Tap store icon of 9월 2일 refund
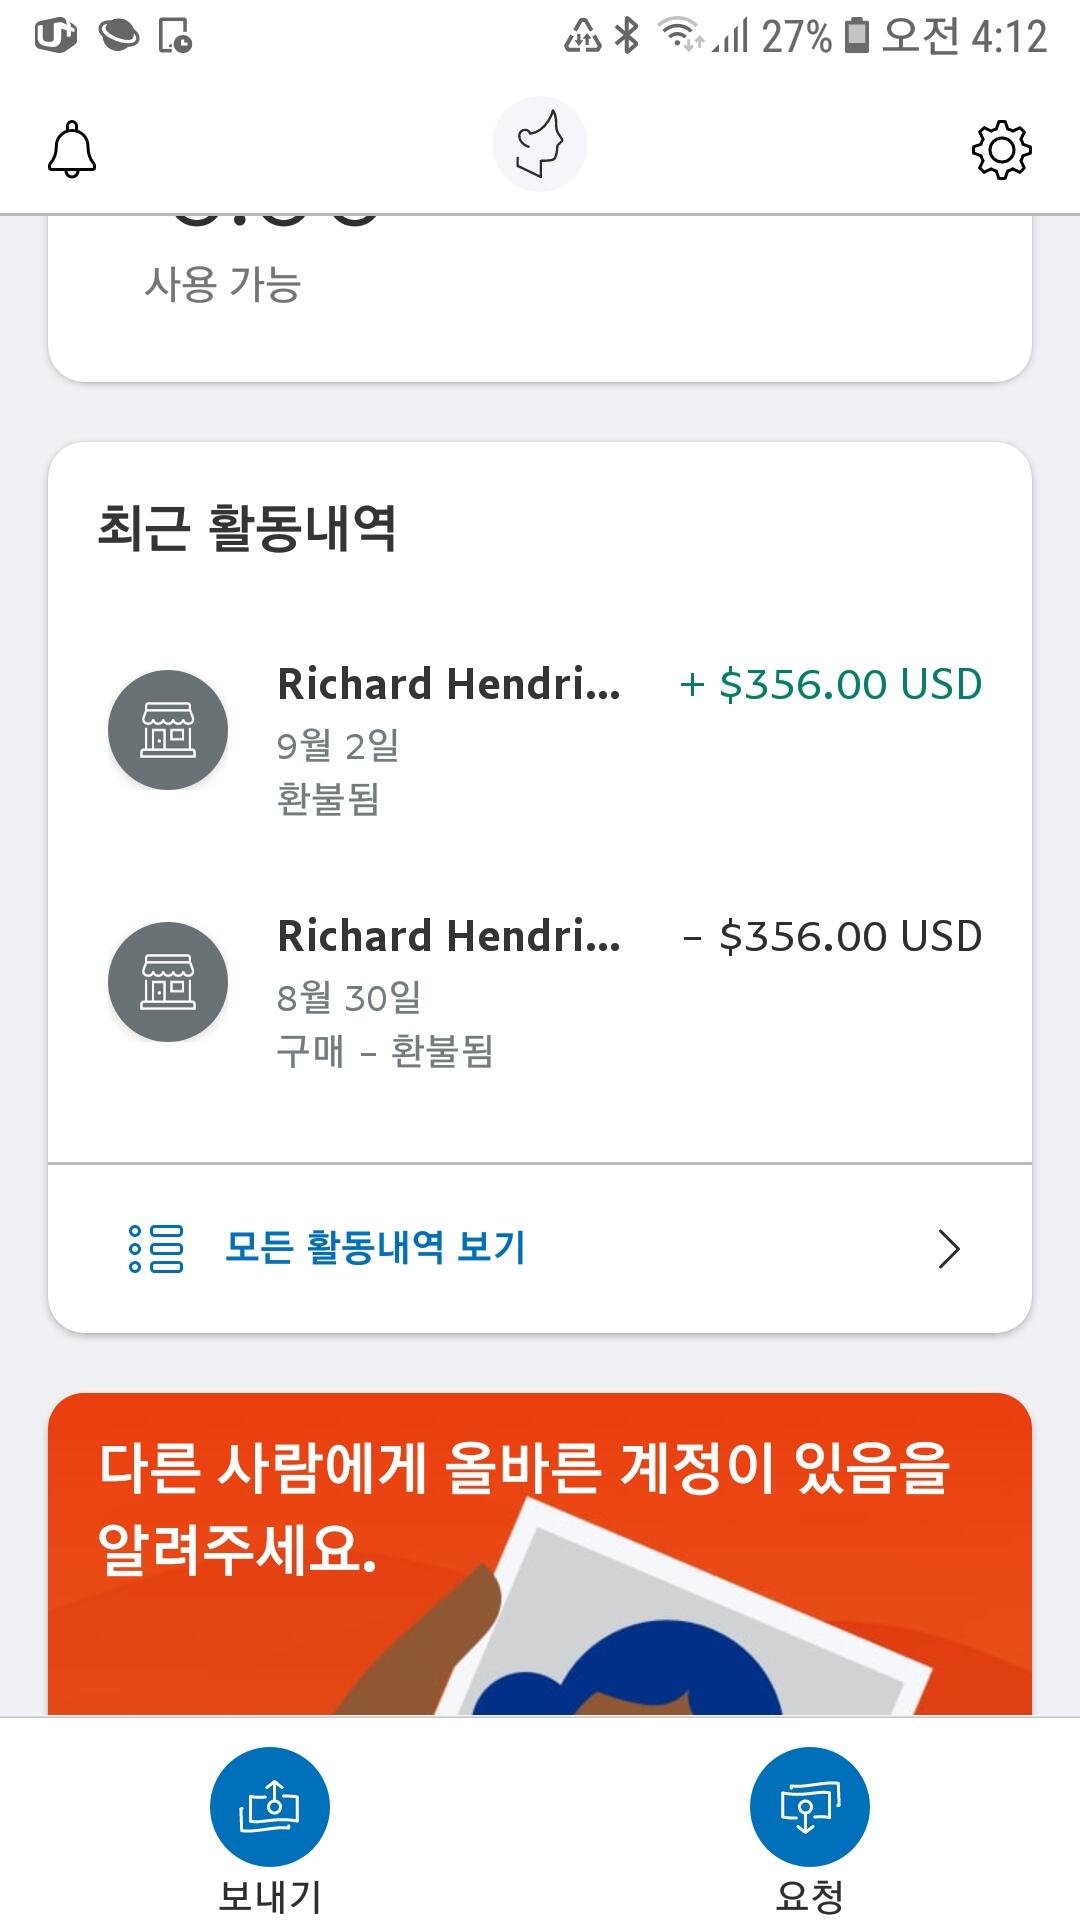 (168, 730)
